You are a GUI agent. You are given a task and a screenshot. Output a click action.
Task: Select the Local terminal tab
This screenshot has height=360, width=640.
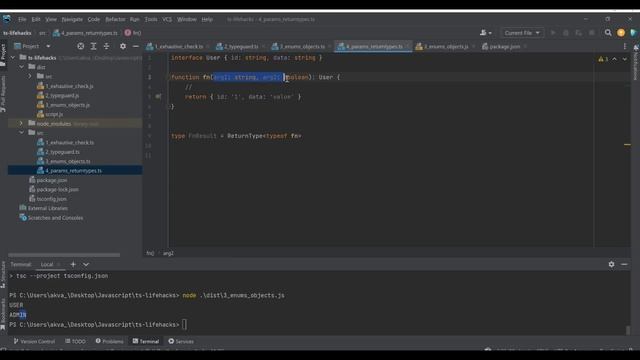(47, 264)
